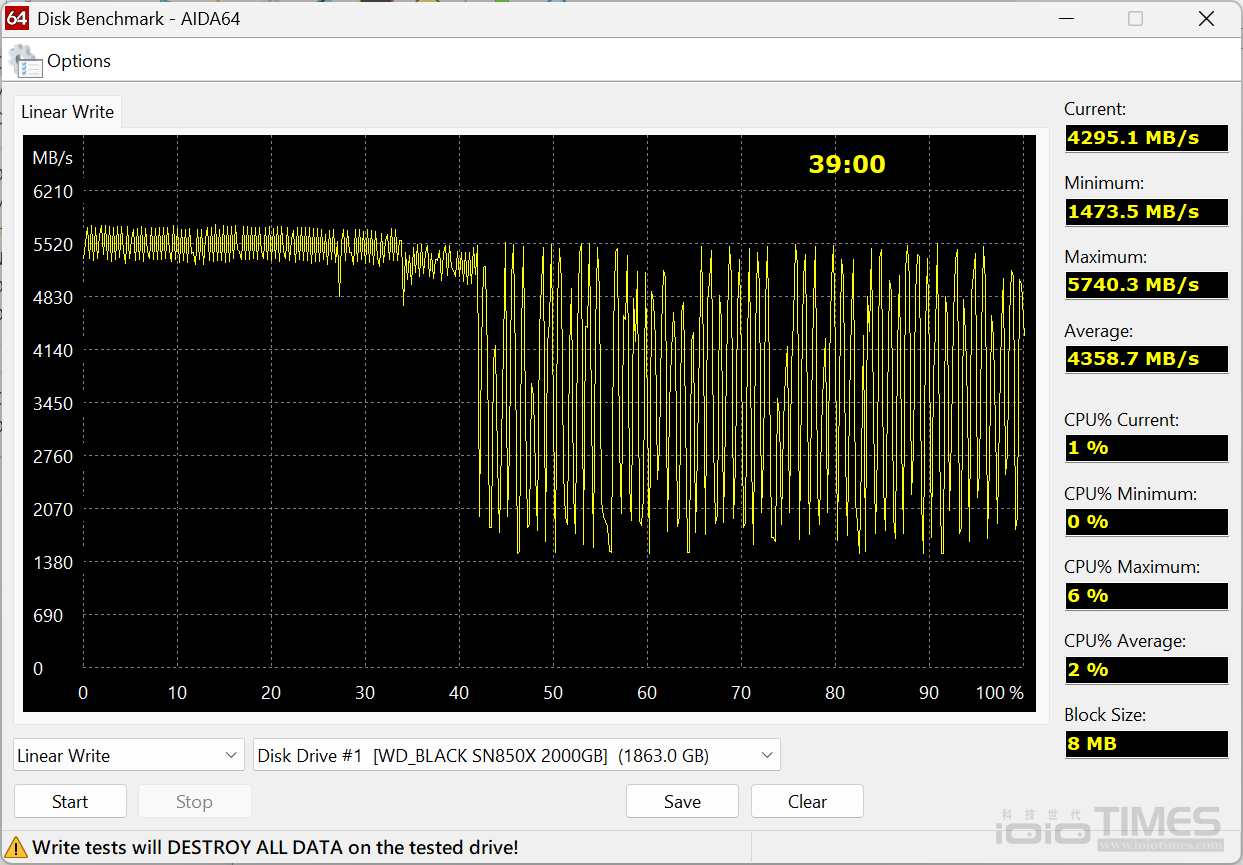Click the Clear button
Viewport: 1243px width, 865px height.
pyautogui.click(x=807, y=801)
